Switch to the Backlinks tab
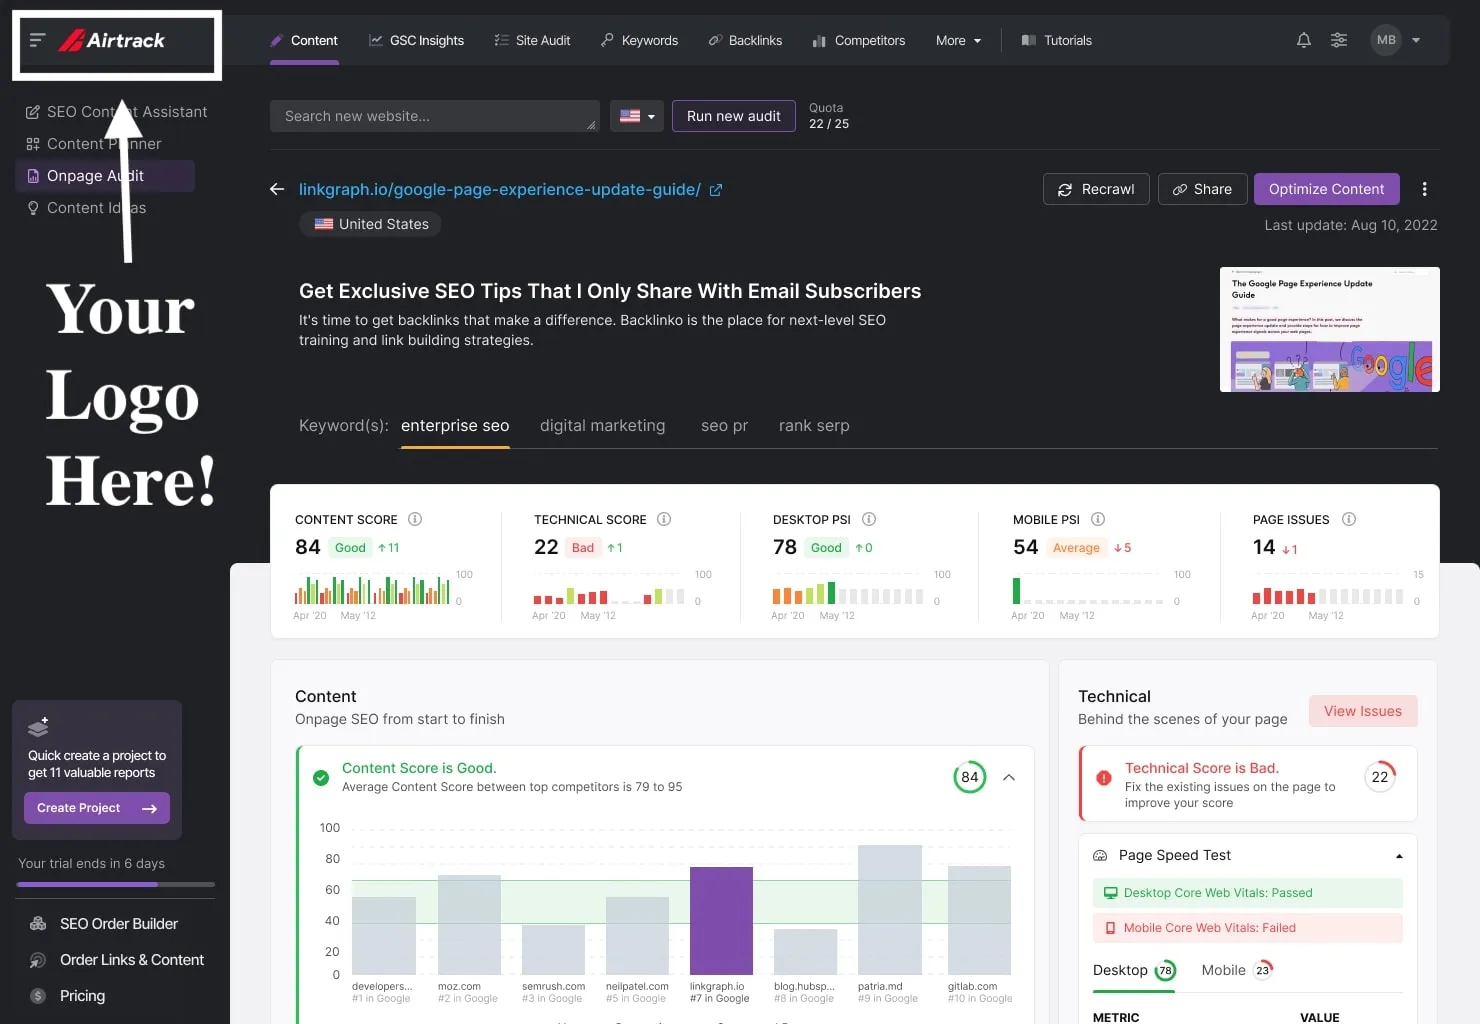Screen dimensions: 1480x1024 (745, 40)
